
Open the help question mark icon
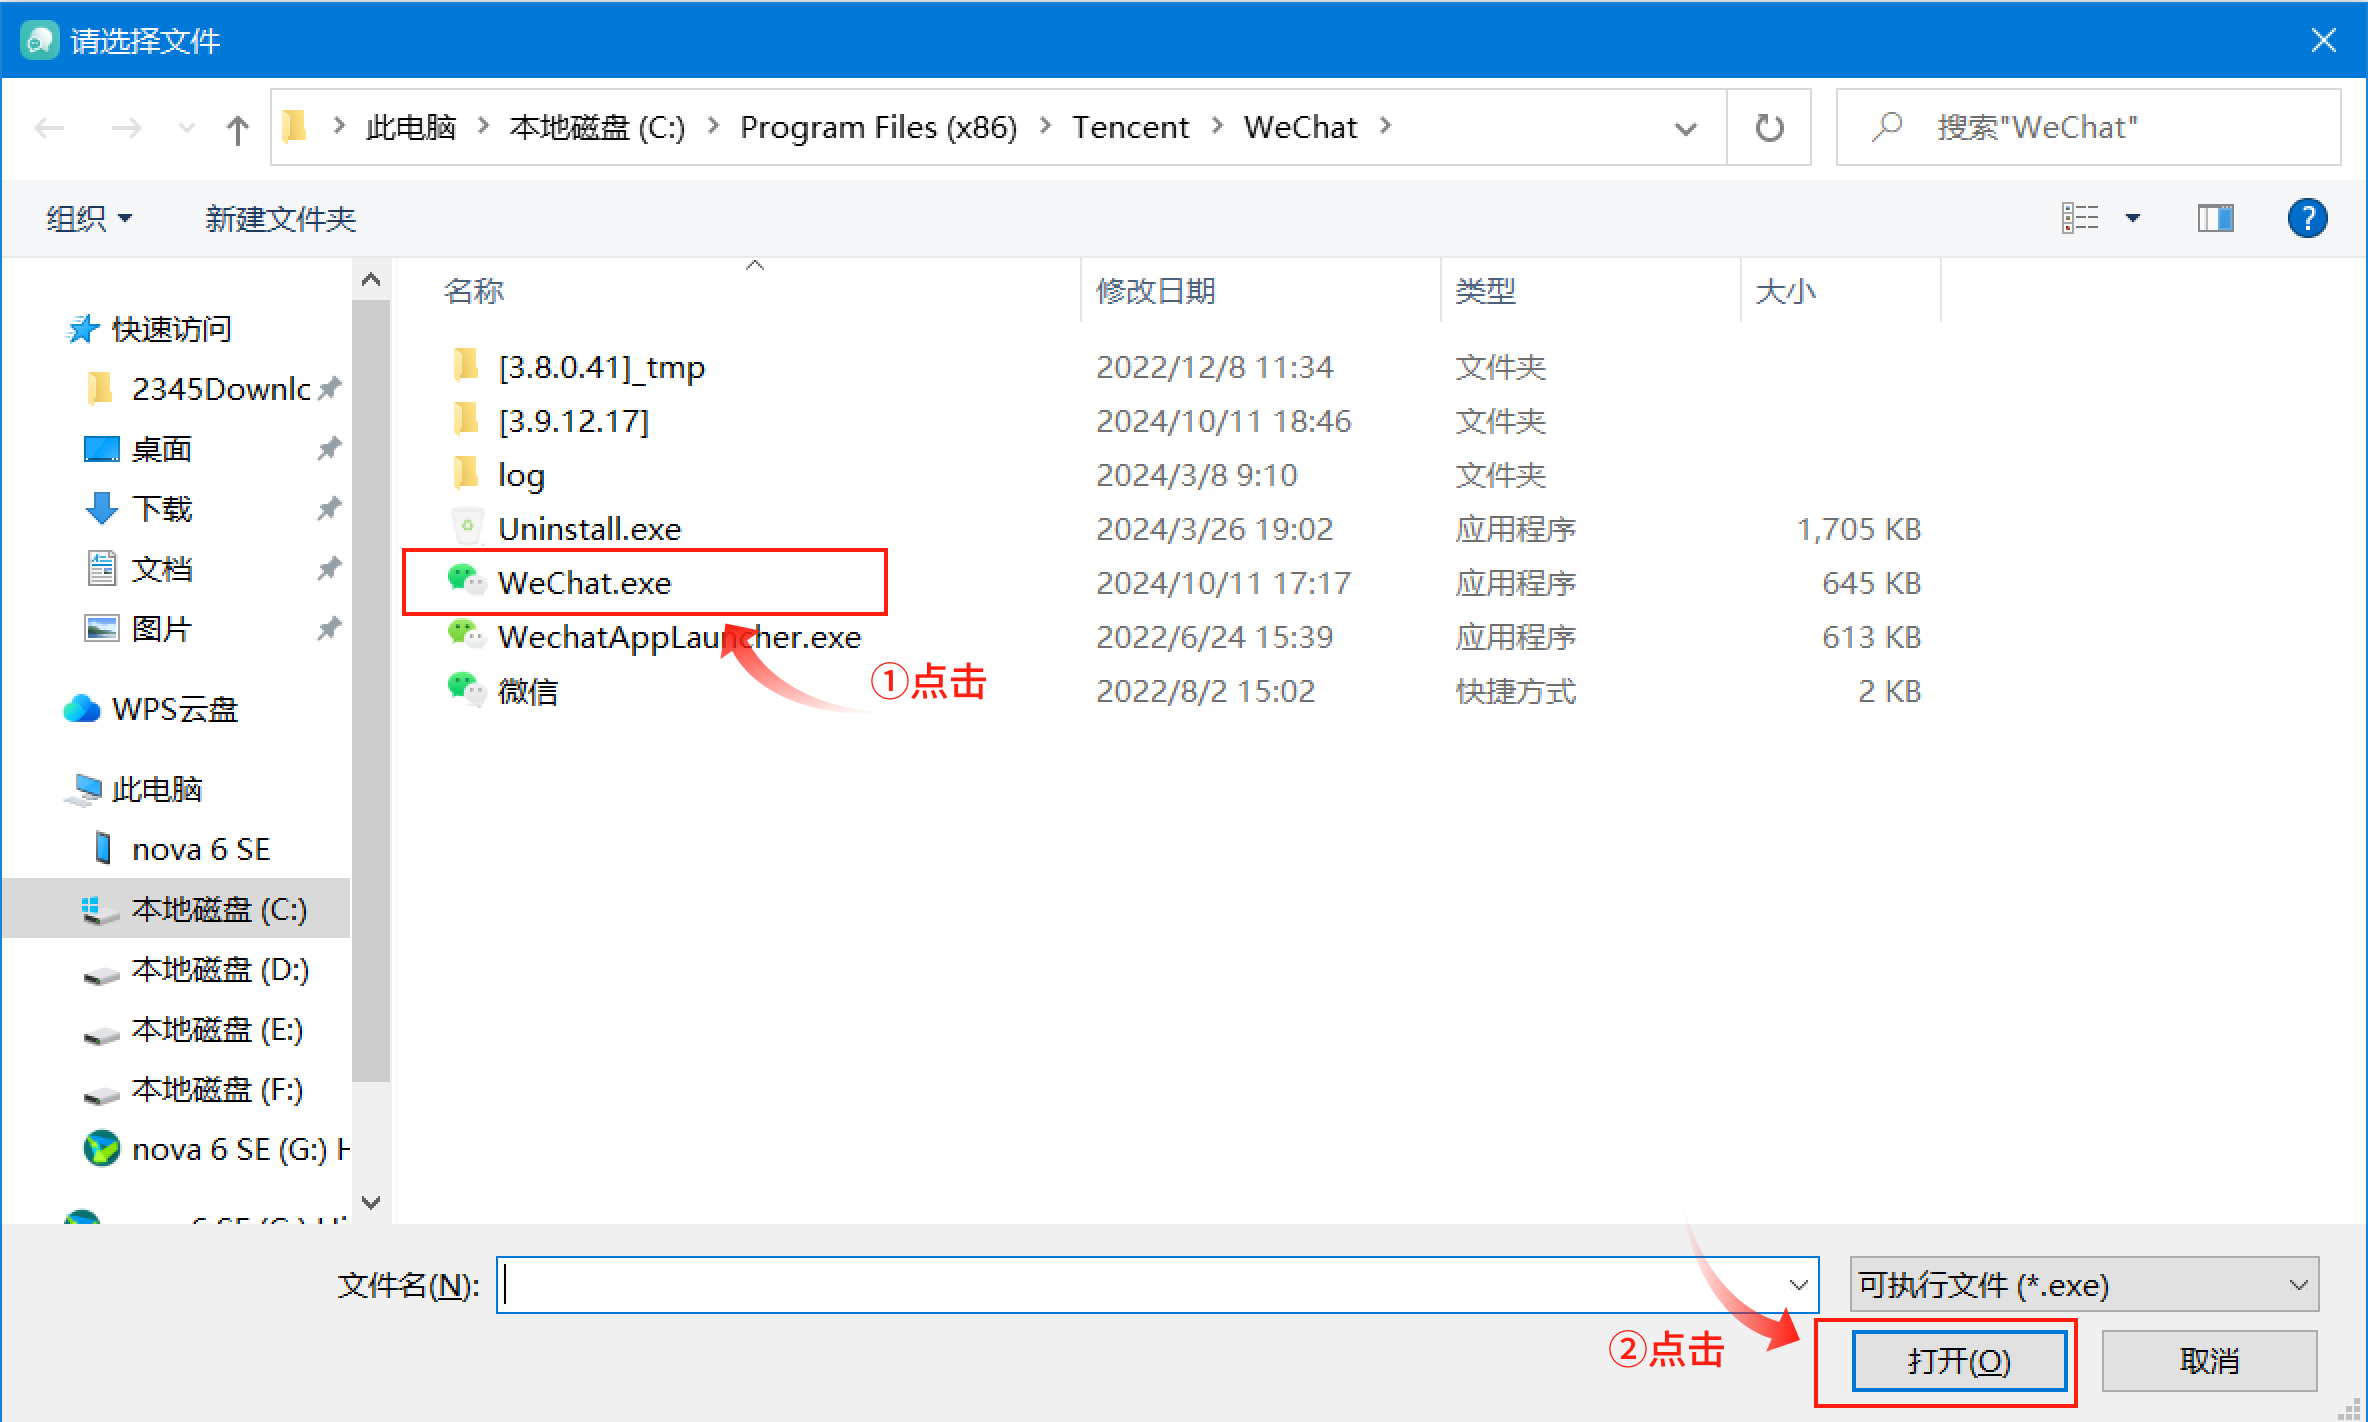[x=2307, y=218]
